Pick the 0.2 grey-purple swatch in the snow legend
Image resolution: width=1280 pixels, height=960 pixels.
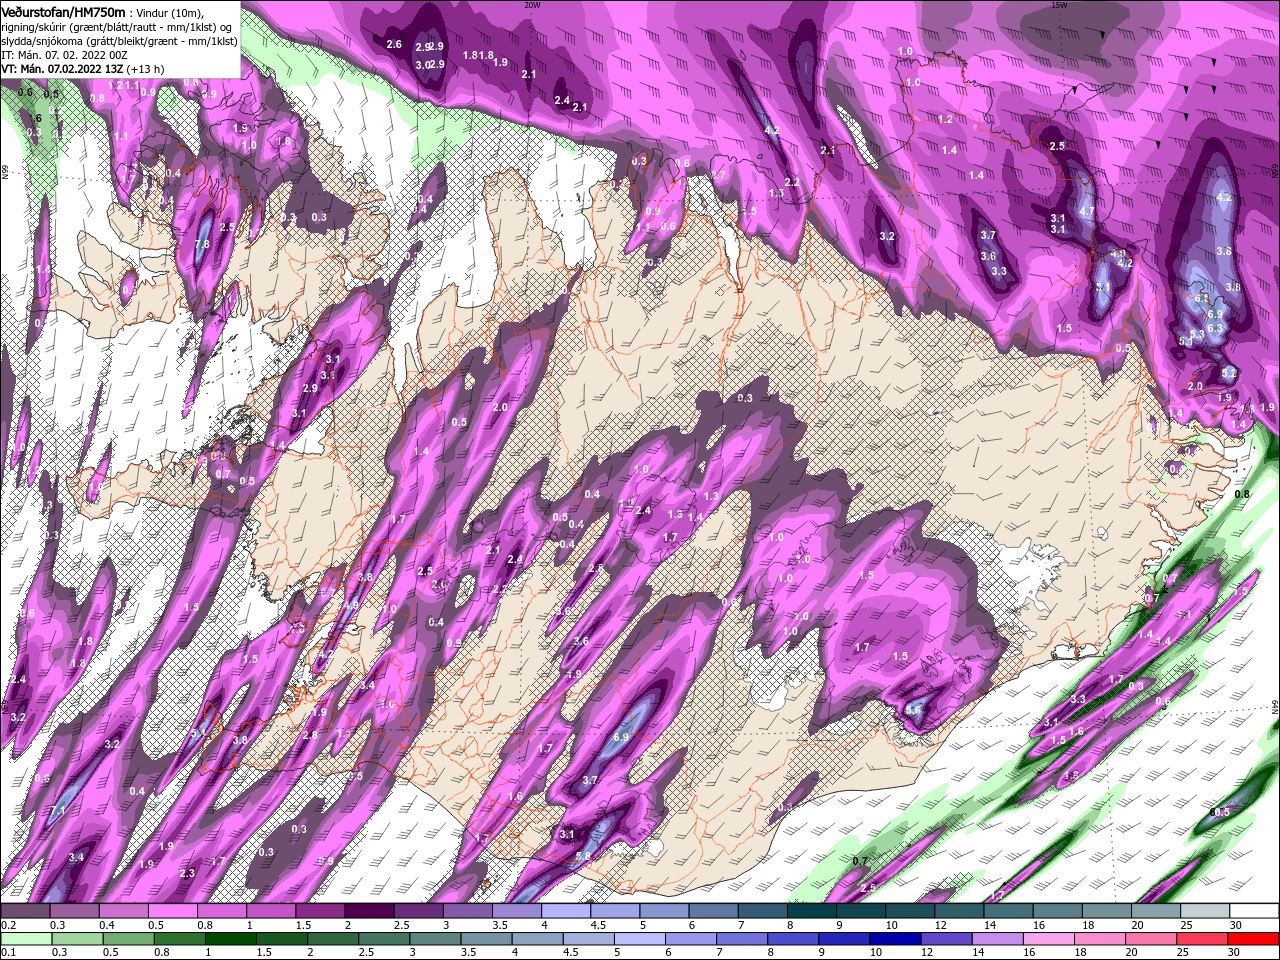coord(25,911)
